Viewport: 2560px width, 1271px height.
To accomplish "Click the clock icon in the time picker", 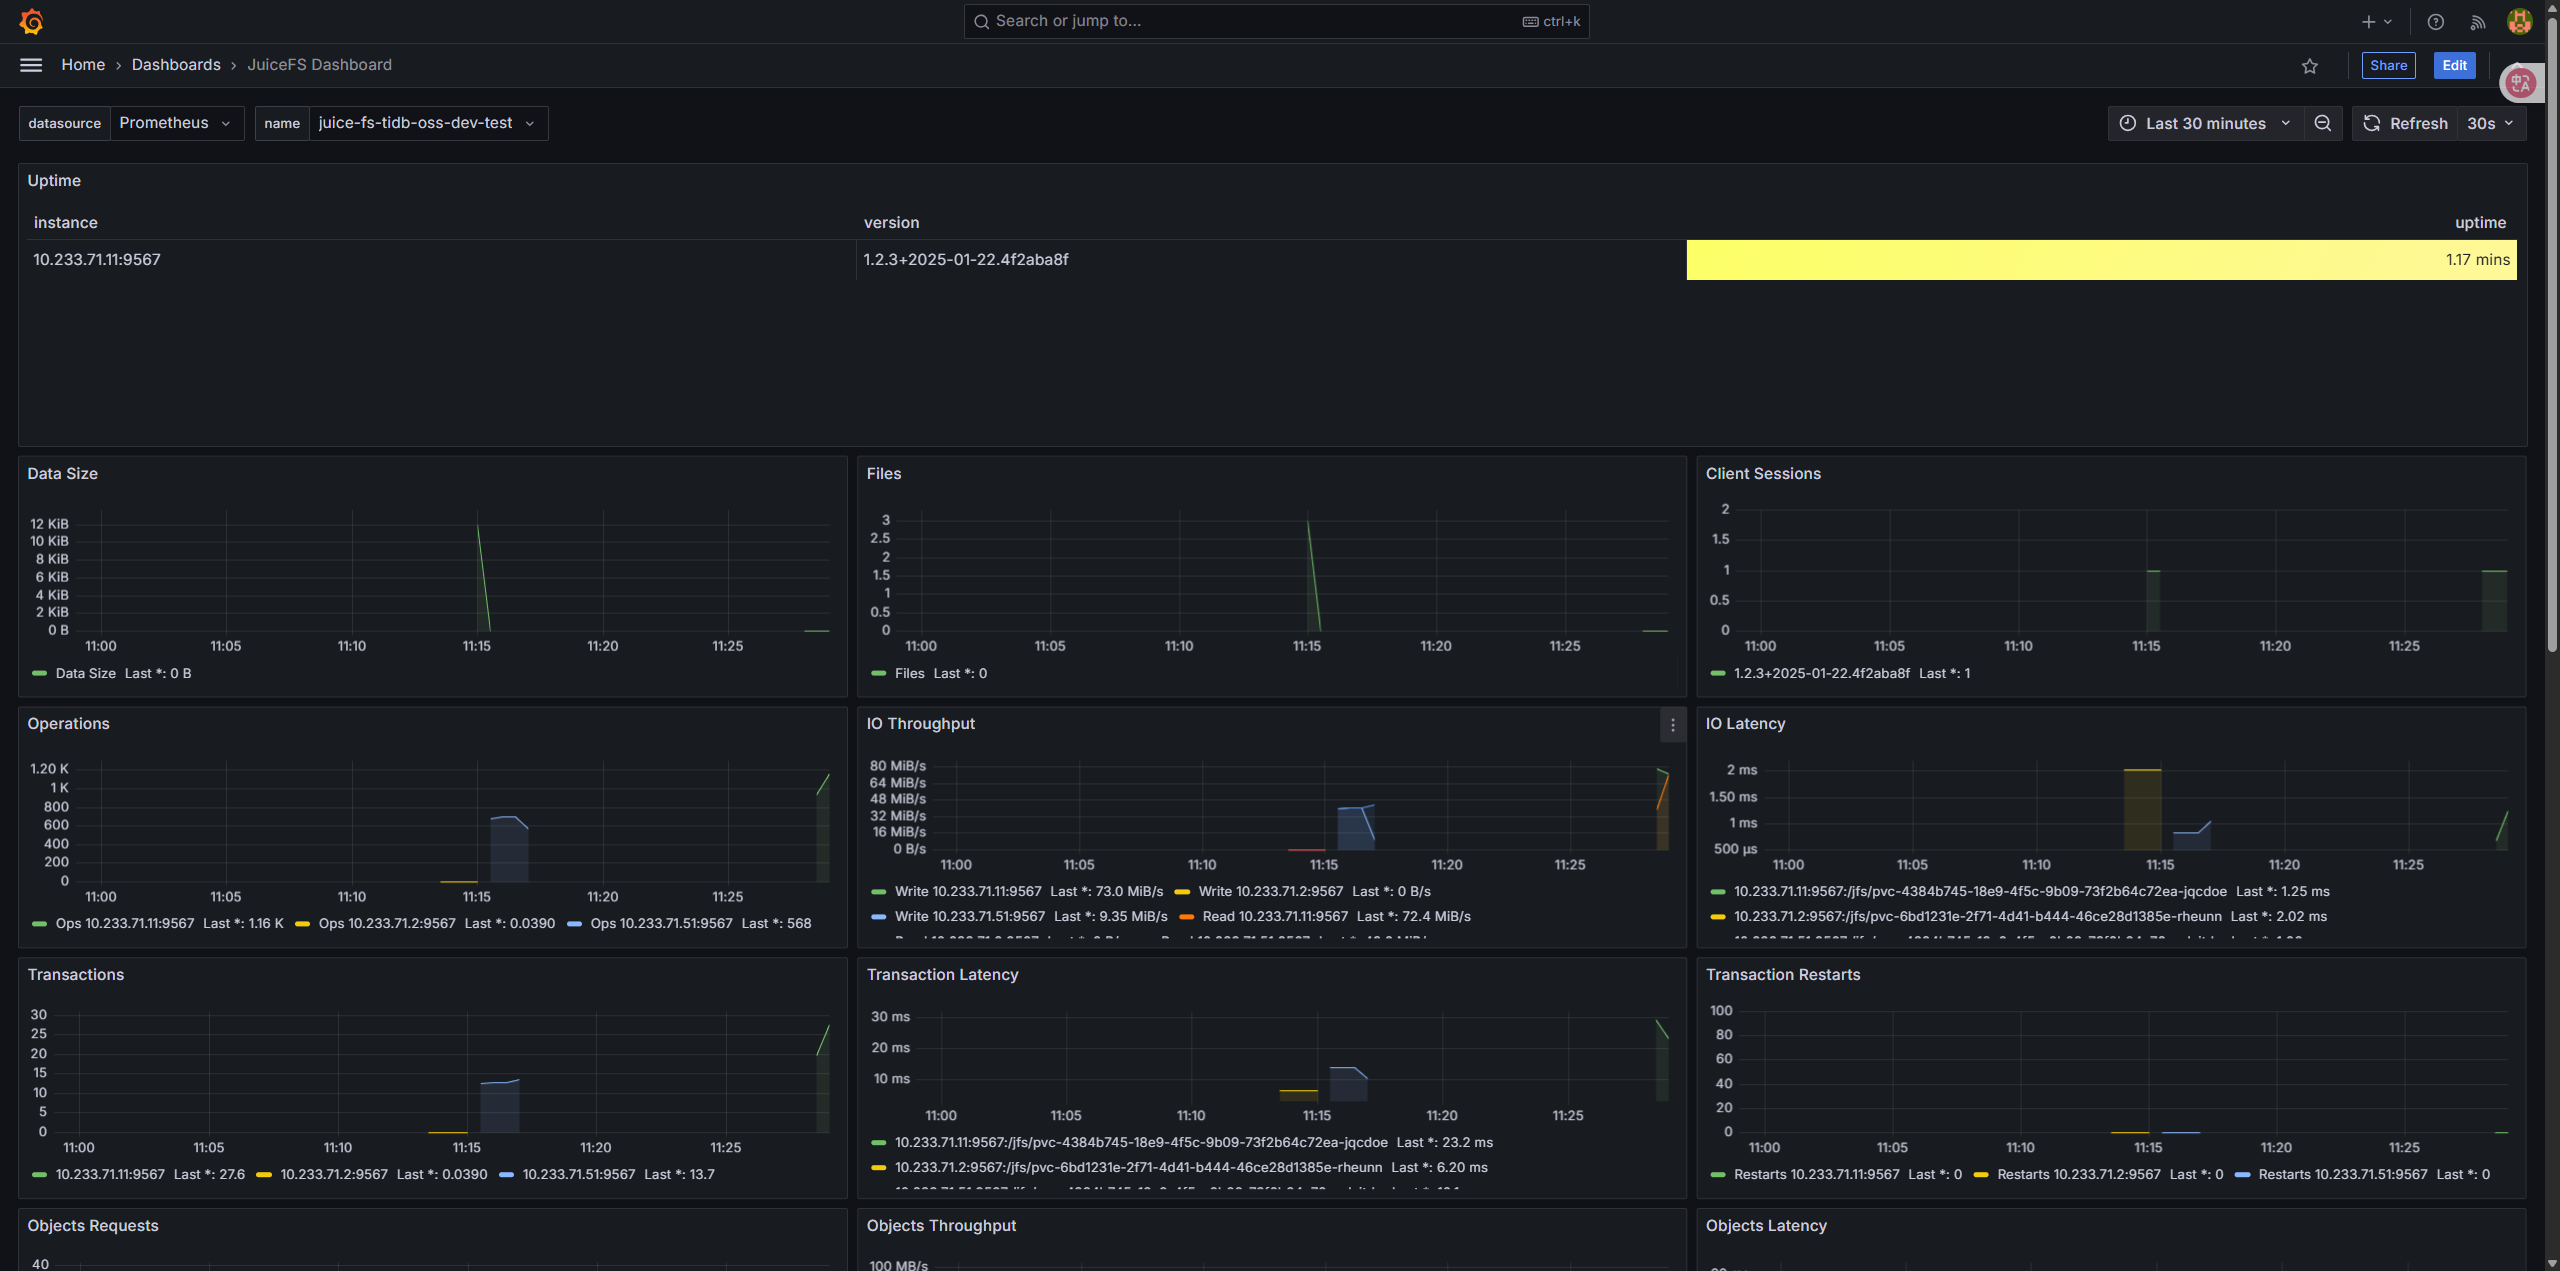I will click(2128, 123).
